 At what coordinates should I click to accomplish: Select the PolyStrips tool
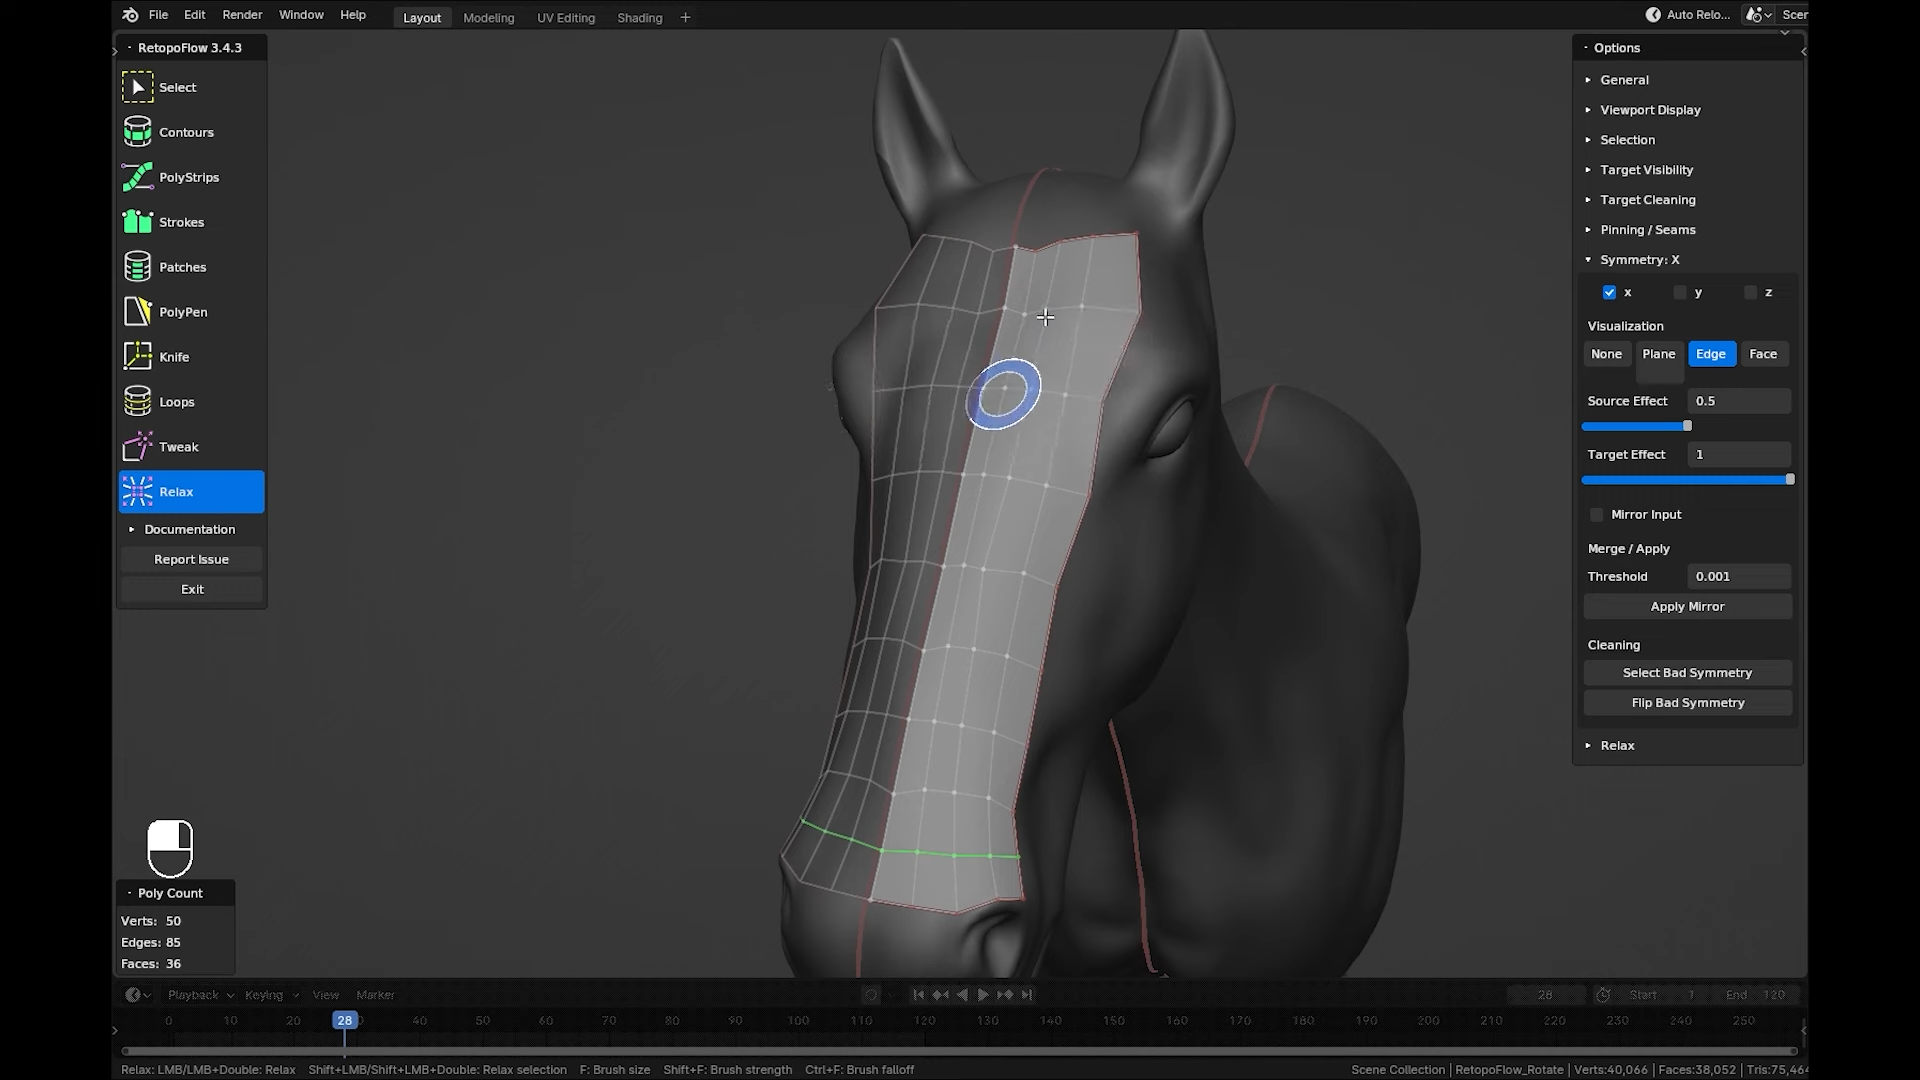click(189, 176)
